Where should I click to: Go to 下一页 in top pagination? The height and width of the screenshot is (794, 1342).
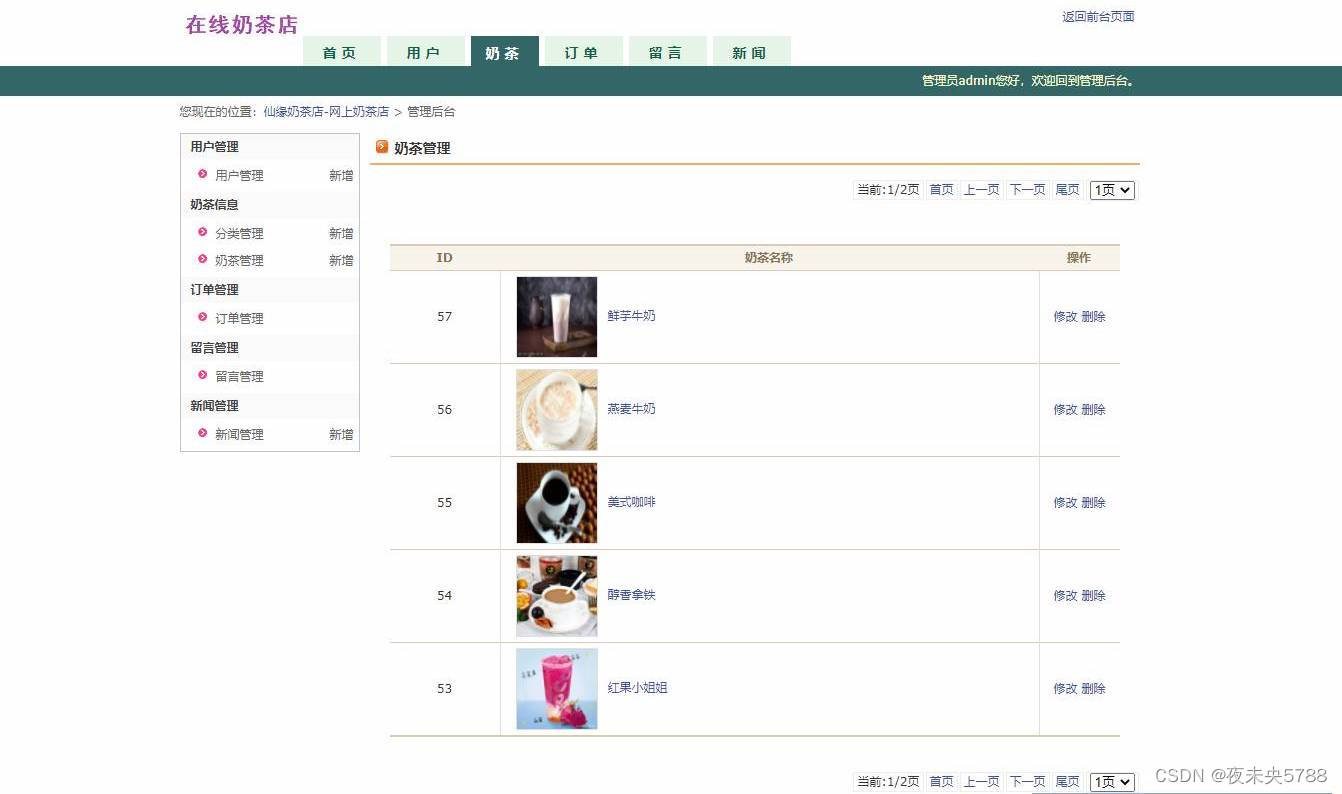(x=1027, y=189)
